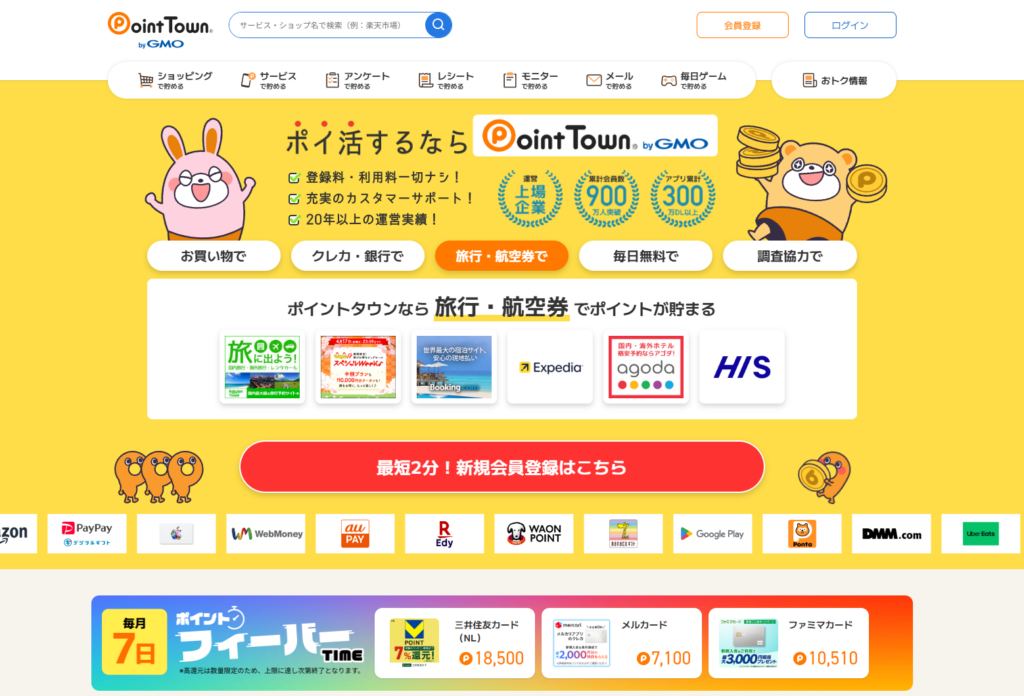This screenshot has height=696, width=1024.
Task: Open the WAON POINT logo tile
Action: coord(534,533)
